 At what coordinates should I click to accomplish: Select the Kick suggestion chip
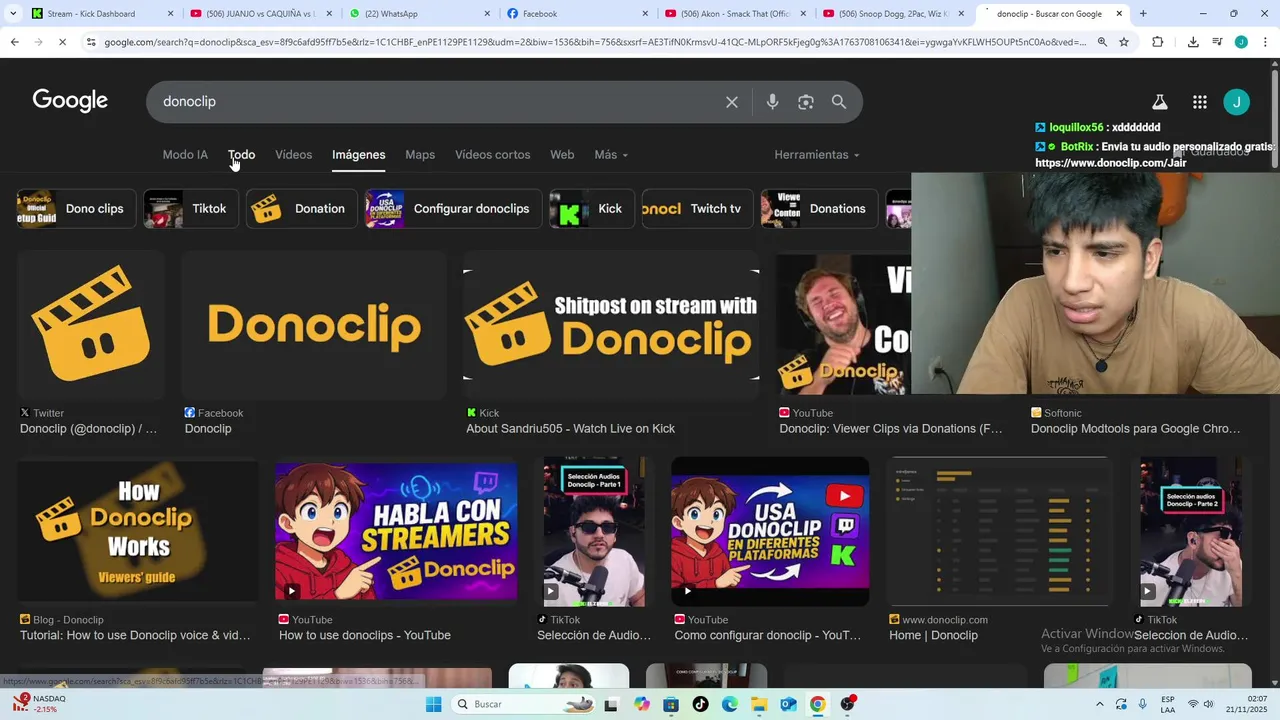pyautogui.click(x=592, y=209)
